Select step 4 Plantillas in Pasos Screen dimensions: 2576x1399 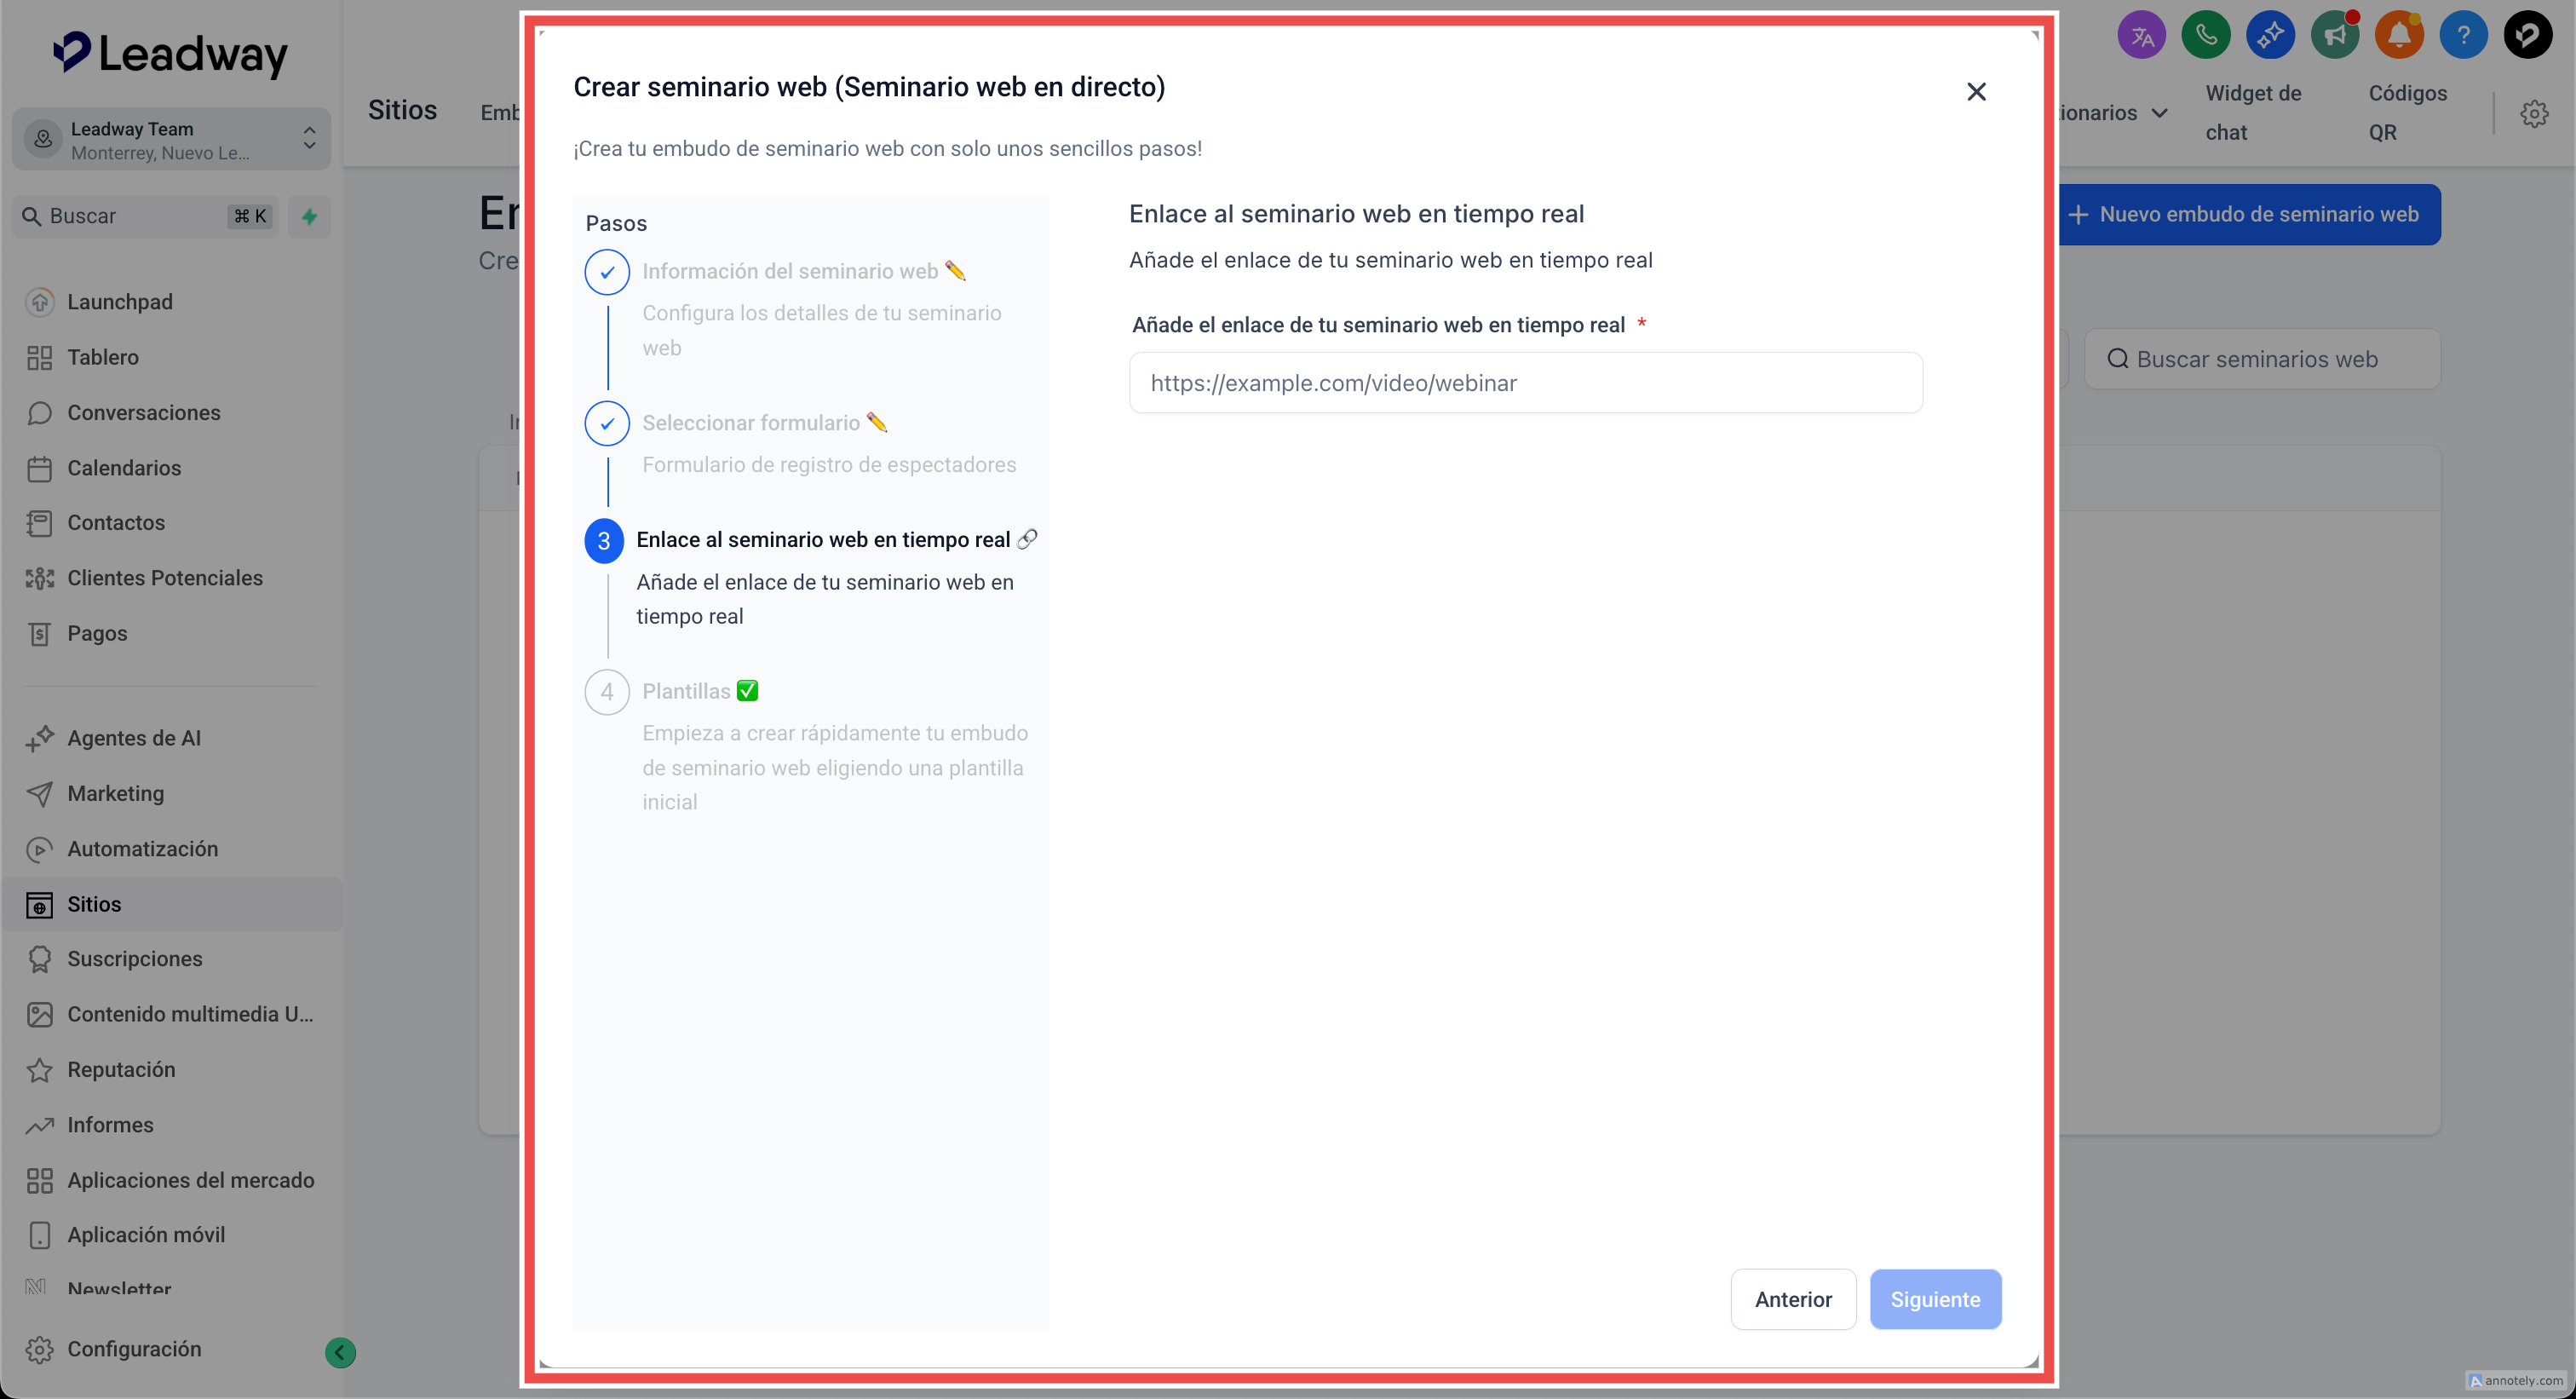[686, 691]
